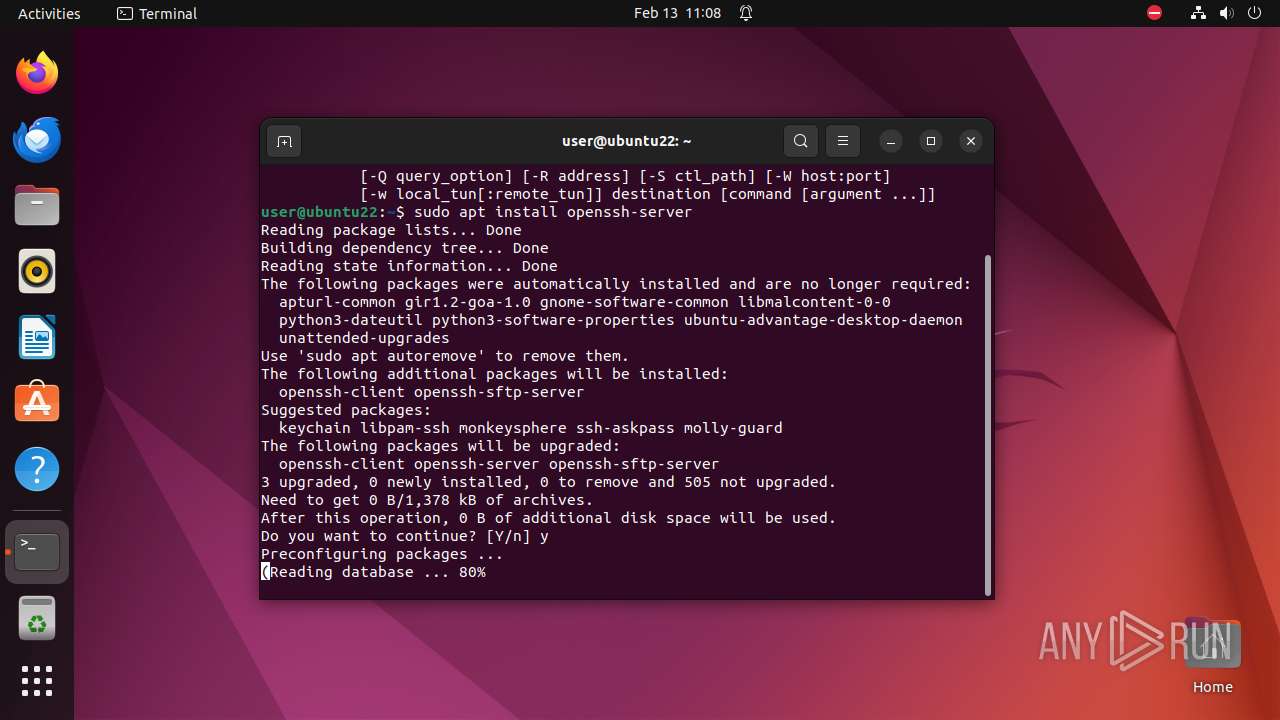Click the 'Reading database ... 80%' line

click(x=373, y=572)
